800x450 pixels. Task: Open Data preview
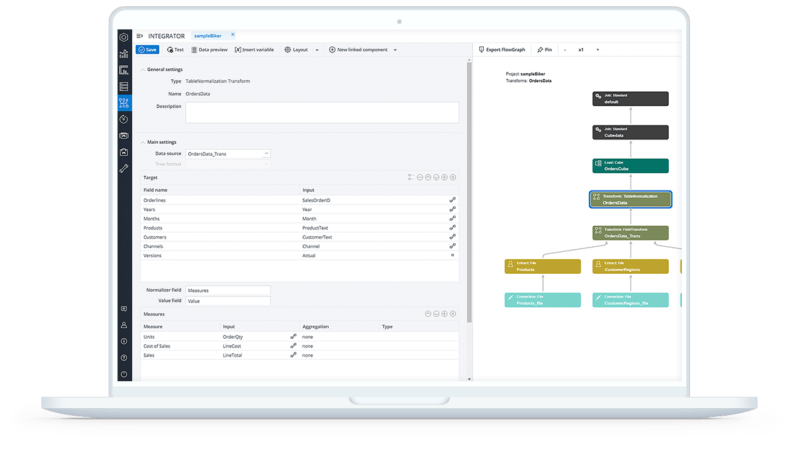(210, 49)
